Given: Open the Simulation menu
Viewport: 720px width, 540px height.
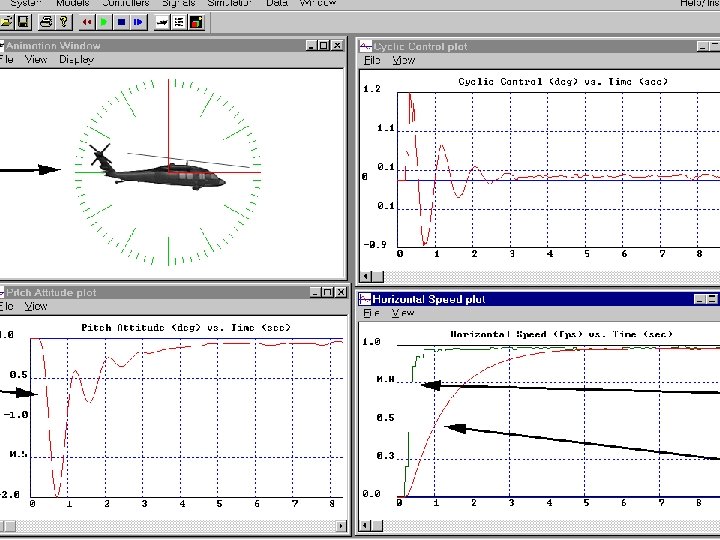Looking at the screenshot, I should tap(229, 4).
